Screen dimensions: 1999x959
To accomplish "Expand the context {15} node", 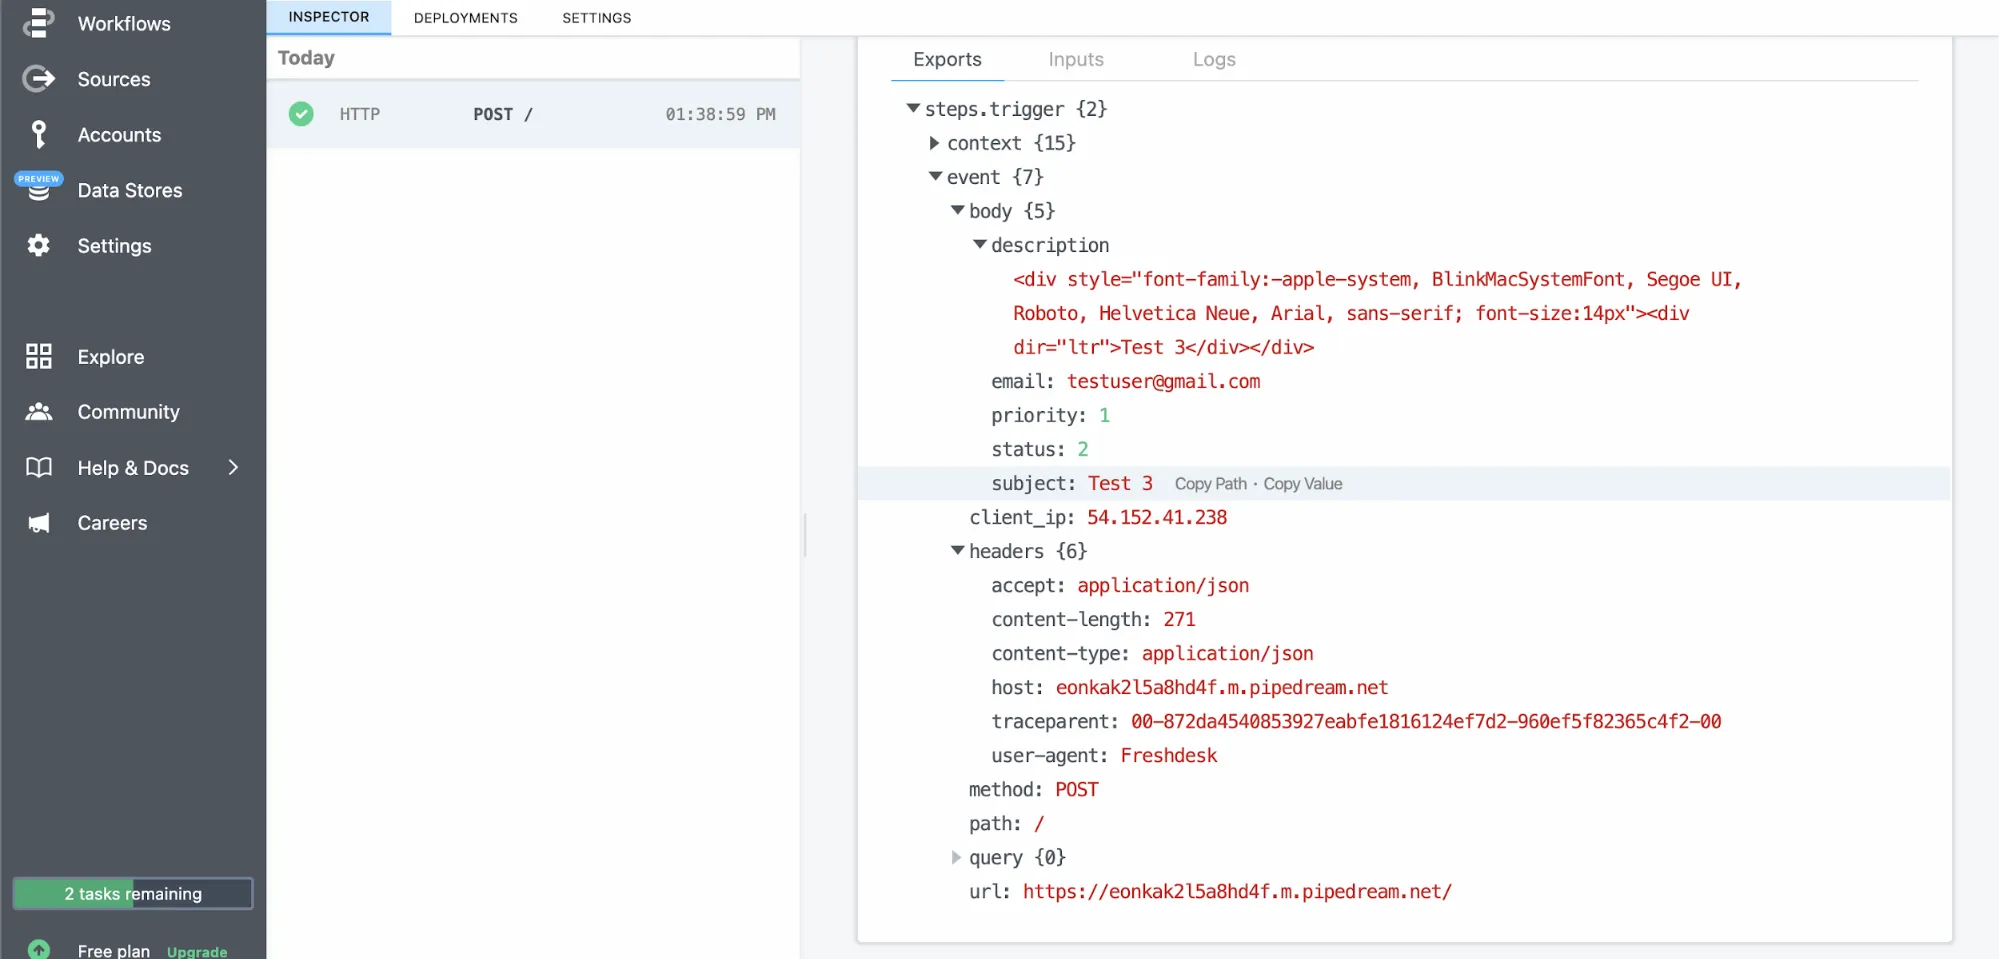I will click(x=934, y=143).
